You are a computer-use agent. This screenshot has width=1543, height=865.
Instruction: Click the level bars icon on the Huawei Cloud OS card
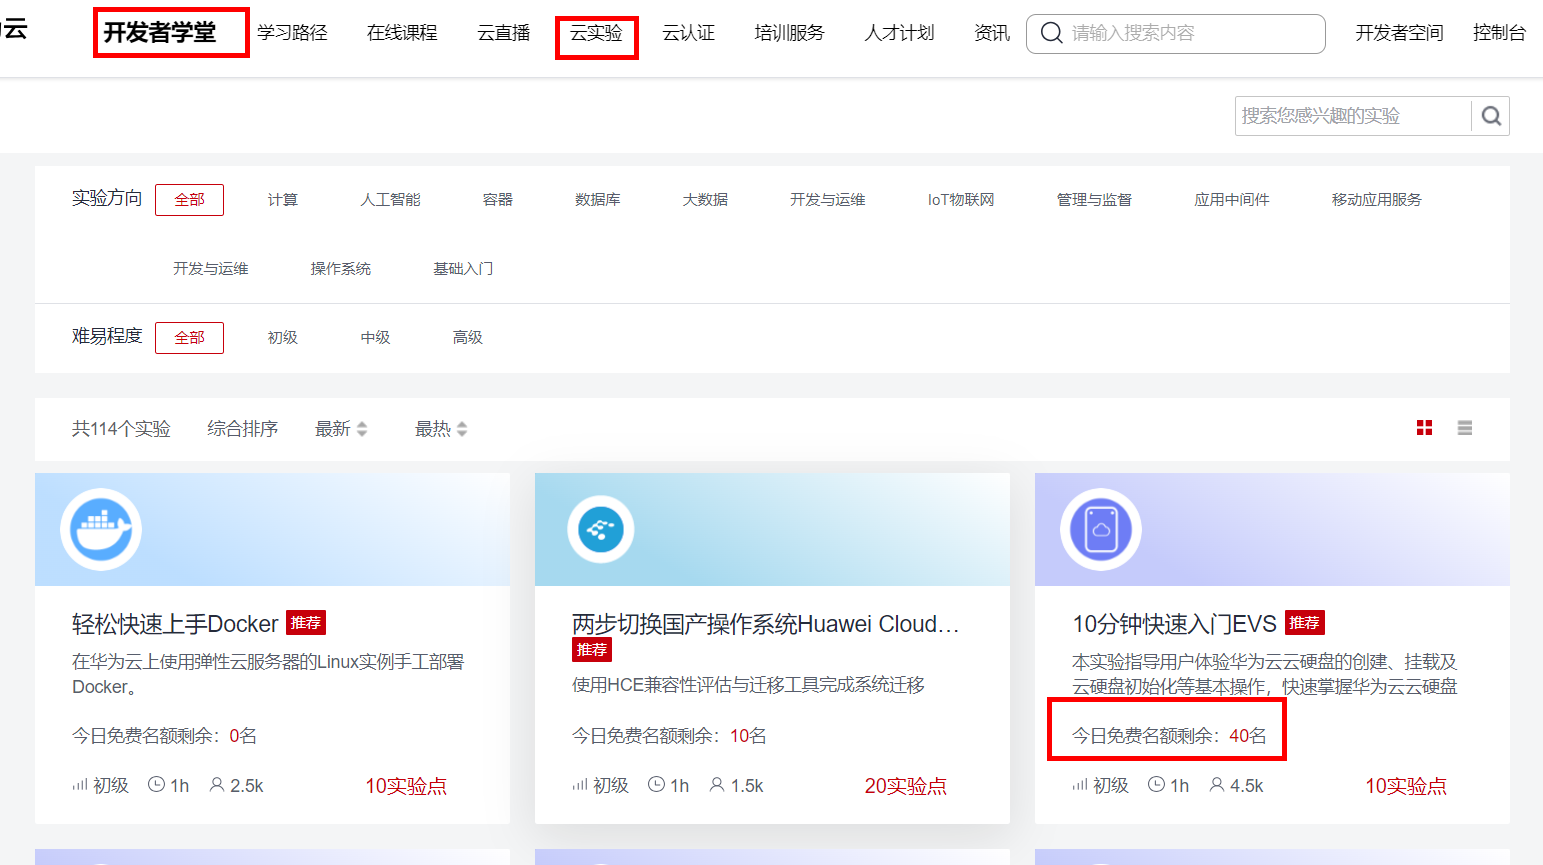pyautogui.click(x=580, y=785)
